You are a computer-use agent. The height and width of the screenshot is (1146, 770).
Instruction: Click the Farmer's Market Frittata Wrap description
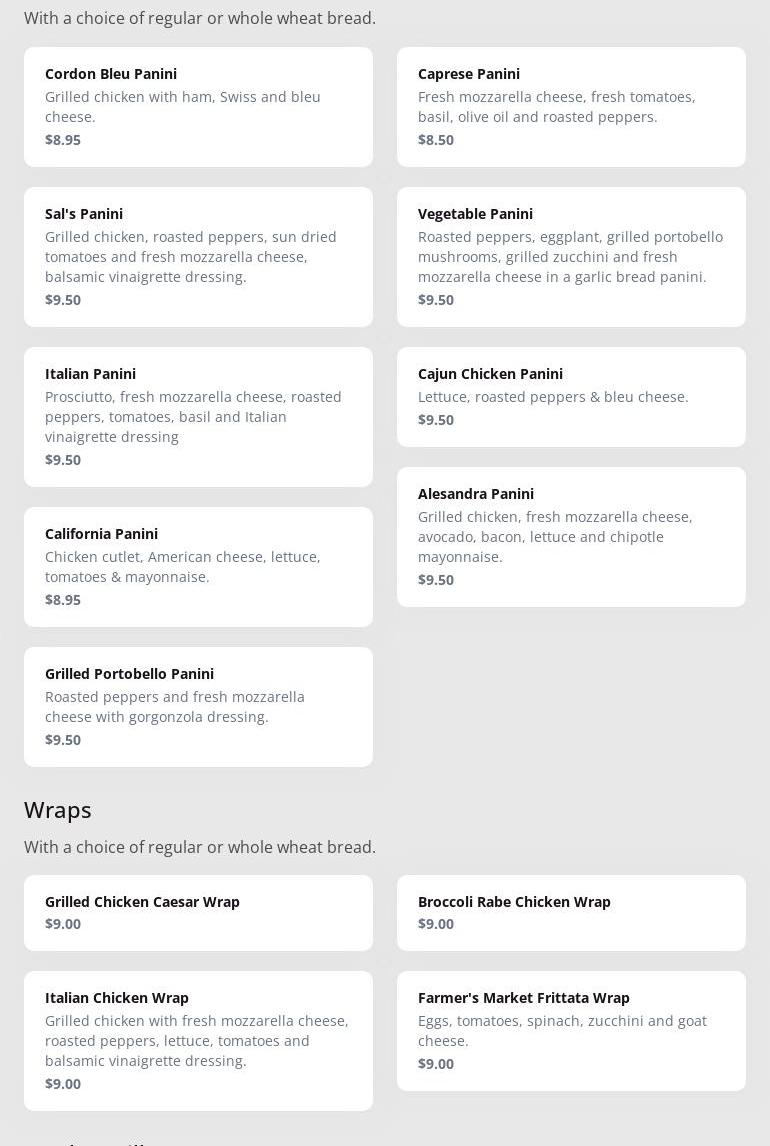[x=562, y=1030]
